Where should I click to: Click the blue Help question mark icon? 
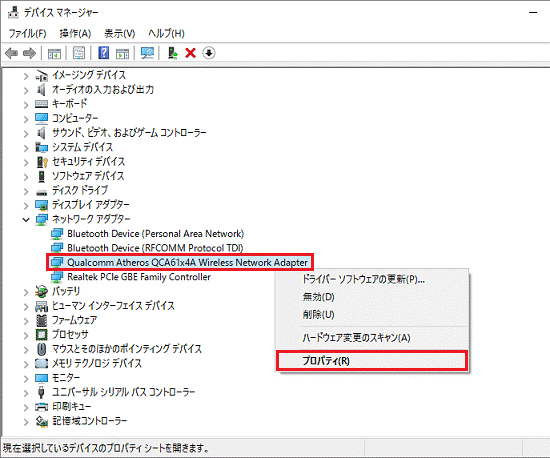pyautogui.click(x=103, y=53)
